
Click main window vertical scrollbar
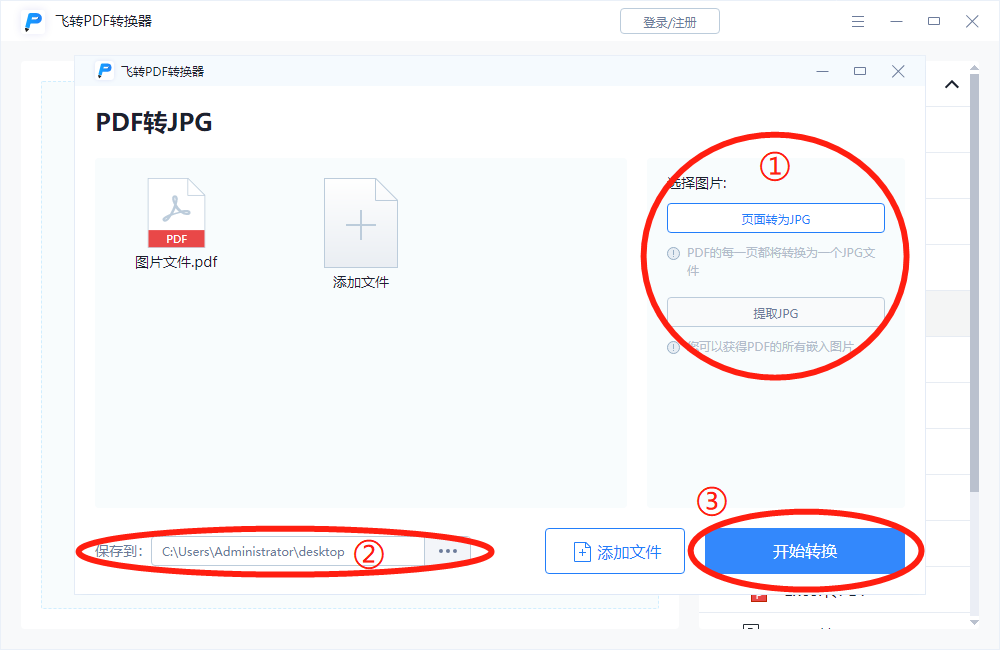coord(974,283)
